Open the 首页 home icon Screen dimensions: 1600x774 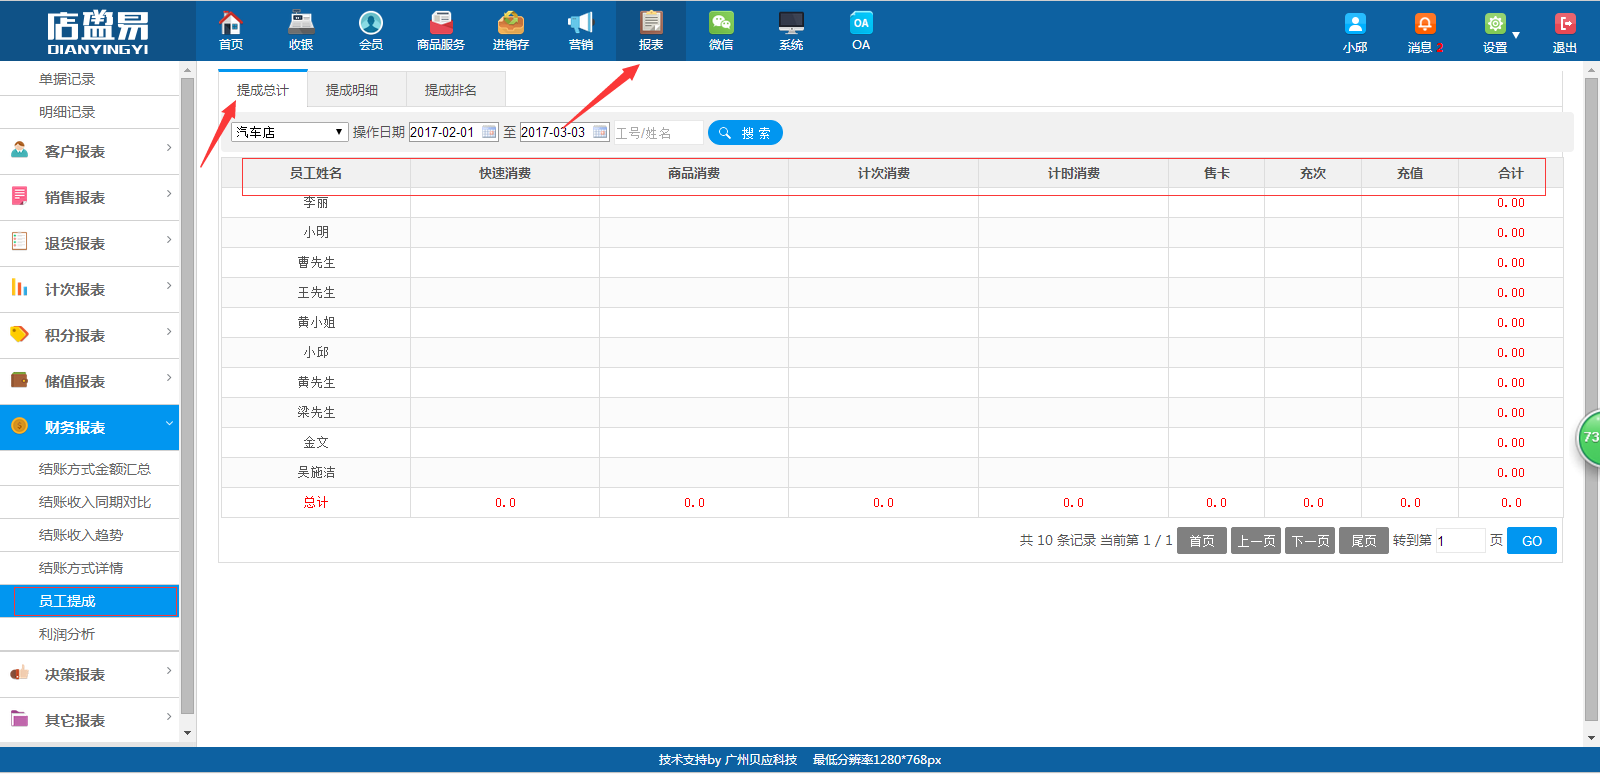tap(231, 24)
